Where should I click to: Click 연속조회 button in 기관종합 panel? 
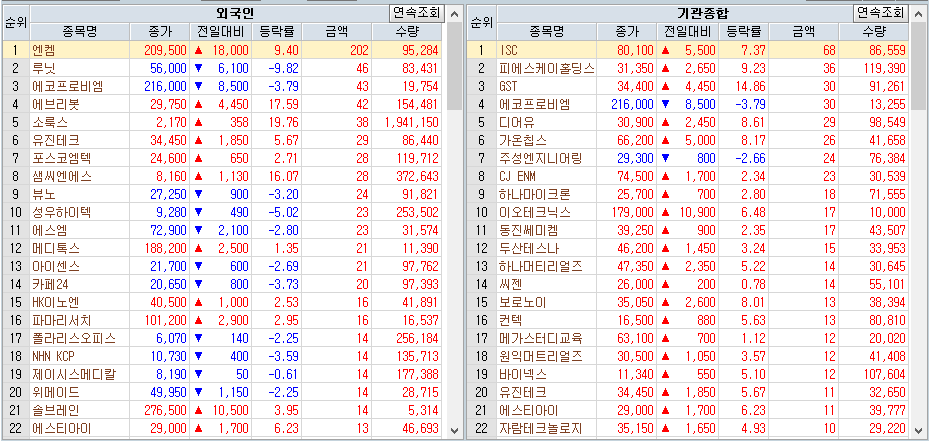[x=881, y=13]
